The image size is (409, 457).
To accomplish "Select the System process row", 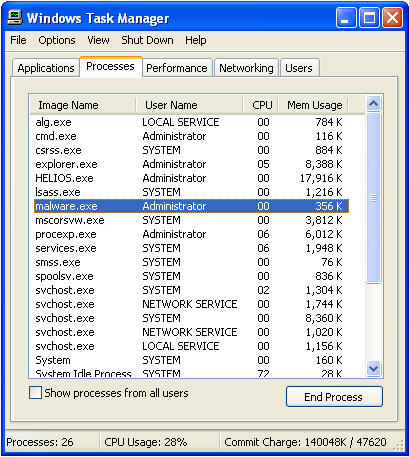I will [x=191, y=360].
